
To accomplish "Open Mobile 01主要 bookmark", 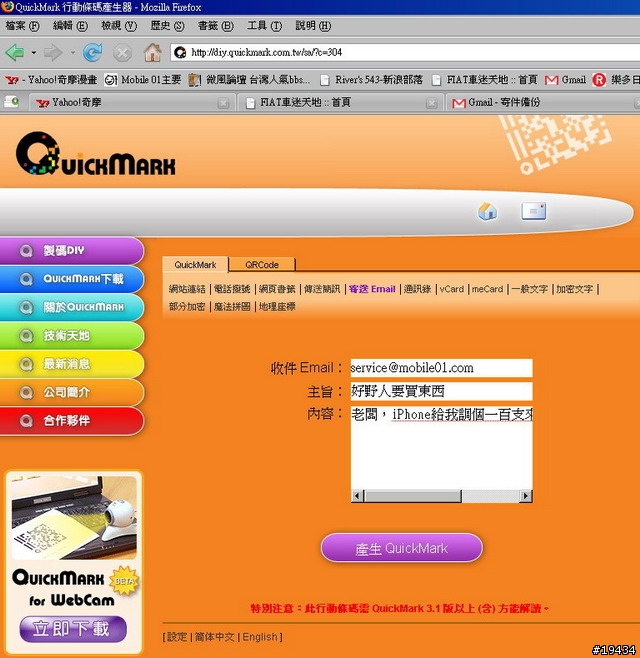I will click(143, 80).
